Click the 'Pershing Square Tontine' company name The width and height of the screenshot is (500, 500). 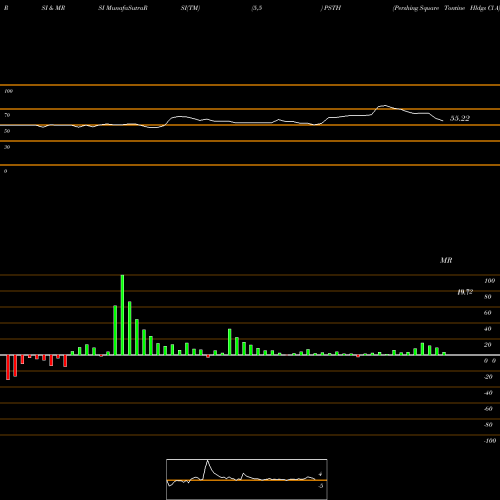point(429,8)
